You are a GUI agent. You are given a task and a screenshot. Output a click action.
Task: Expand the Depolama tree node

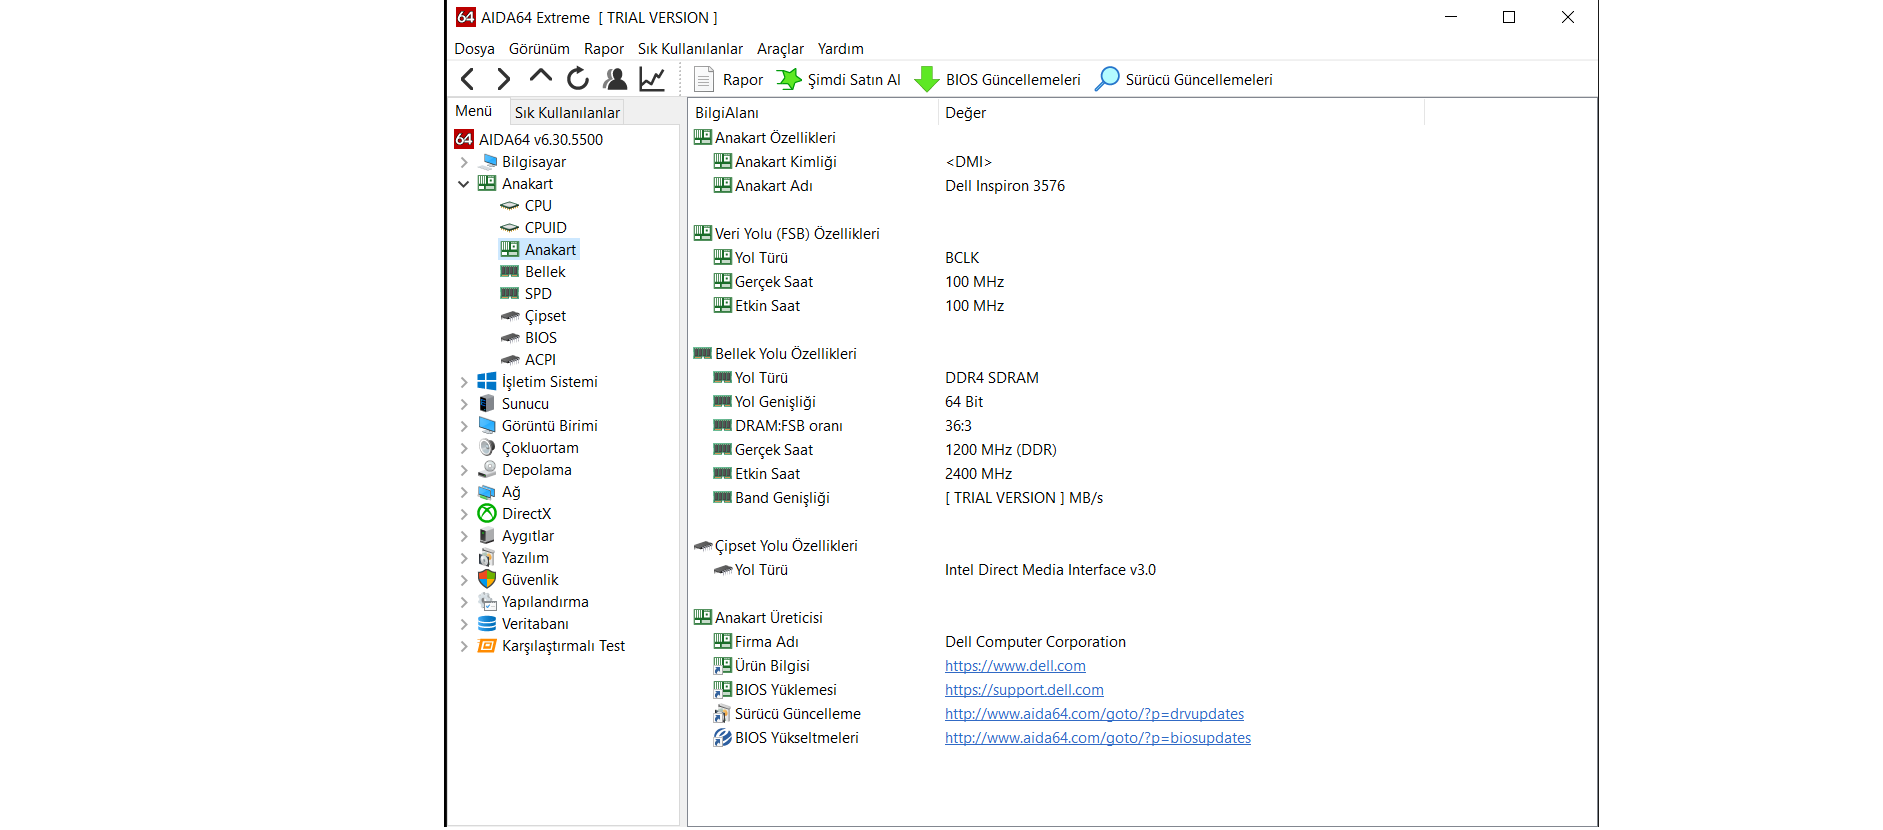(x=464, y=470)
